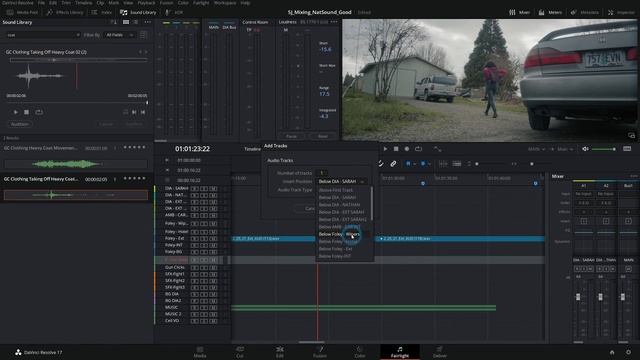The image size is (640, 360).
Task: Adjust the monitor volume slider
Action: pyautogui.click(x=604, y=149)
